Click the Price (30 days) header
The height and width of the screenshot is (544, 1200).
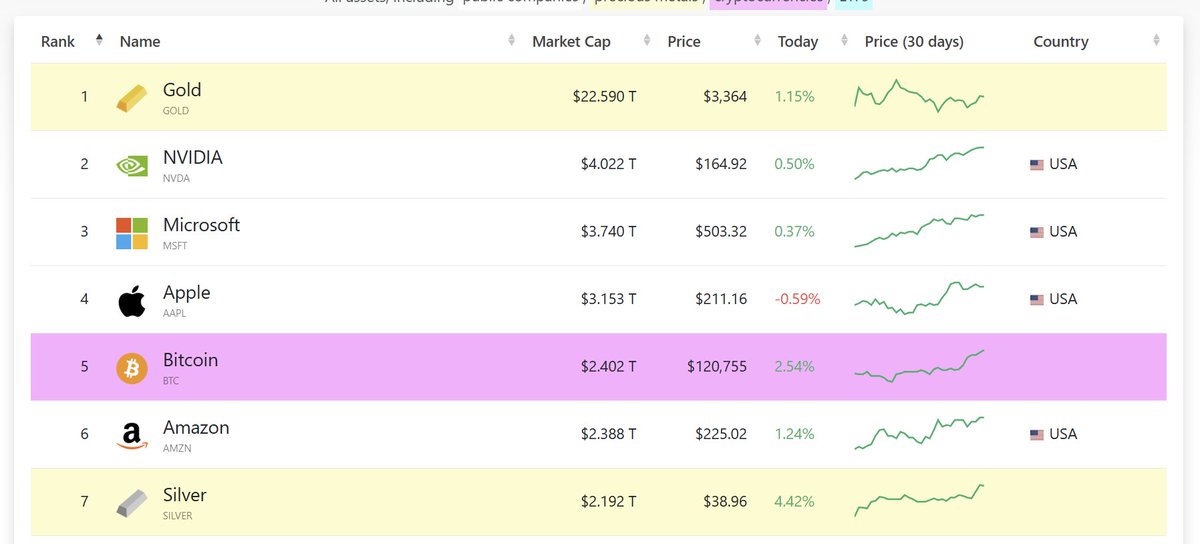[x=914, y=41]
